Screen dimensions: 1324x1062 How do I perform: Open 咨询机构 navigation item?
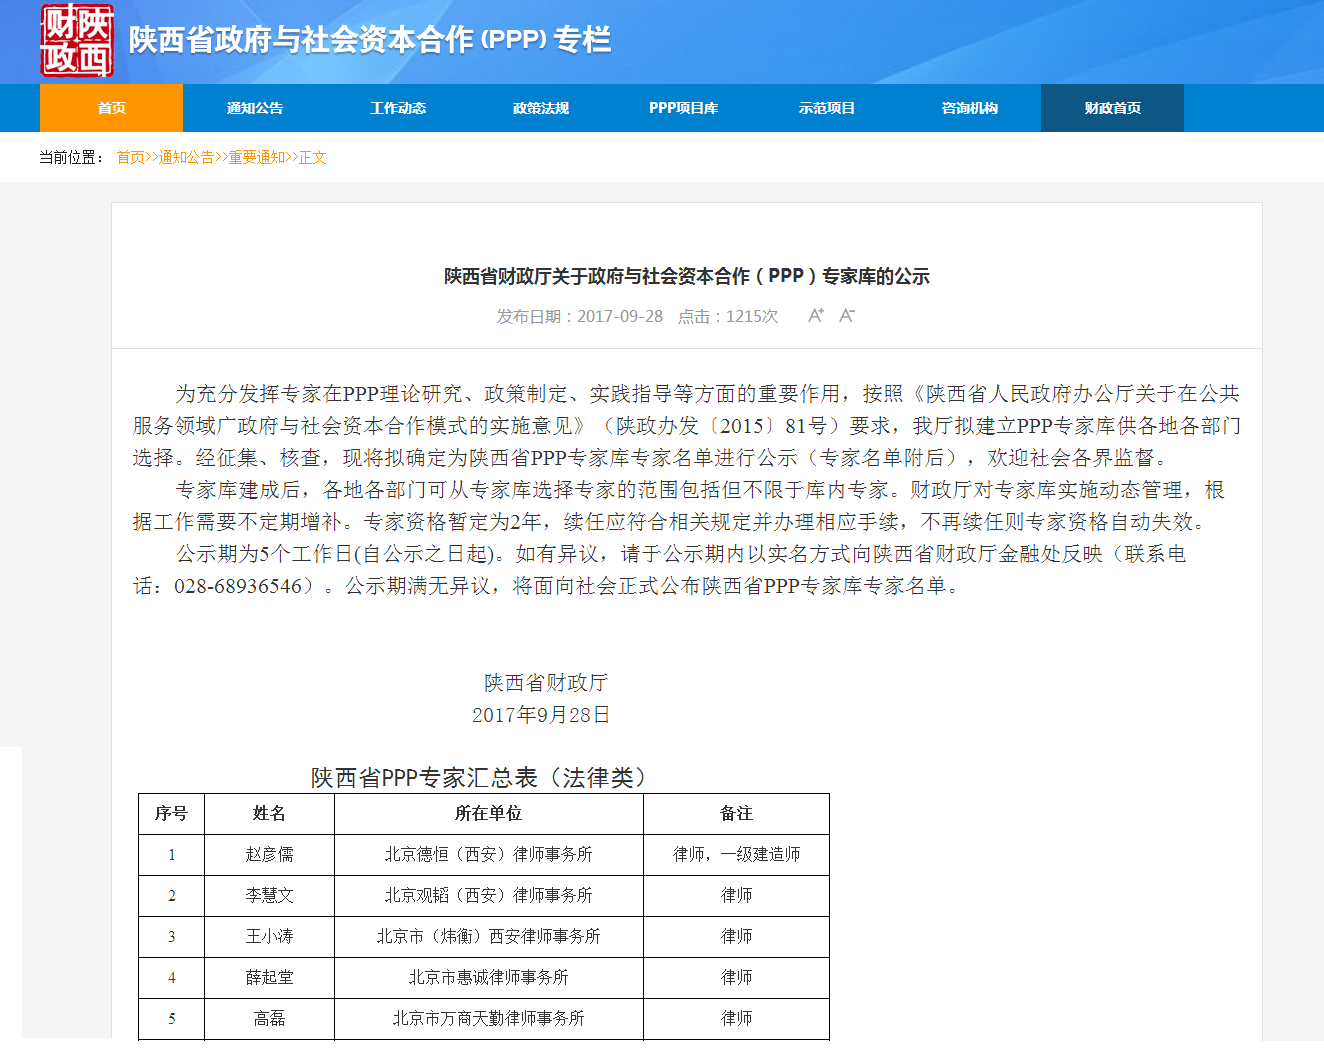(969, 108)
